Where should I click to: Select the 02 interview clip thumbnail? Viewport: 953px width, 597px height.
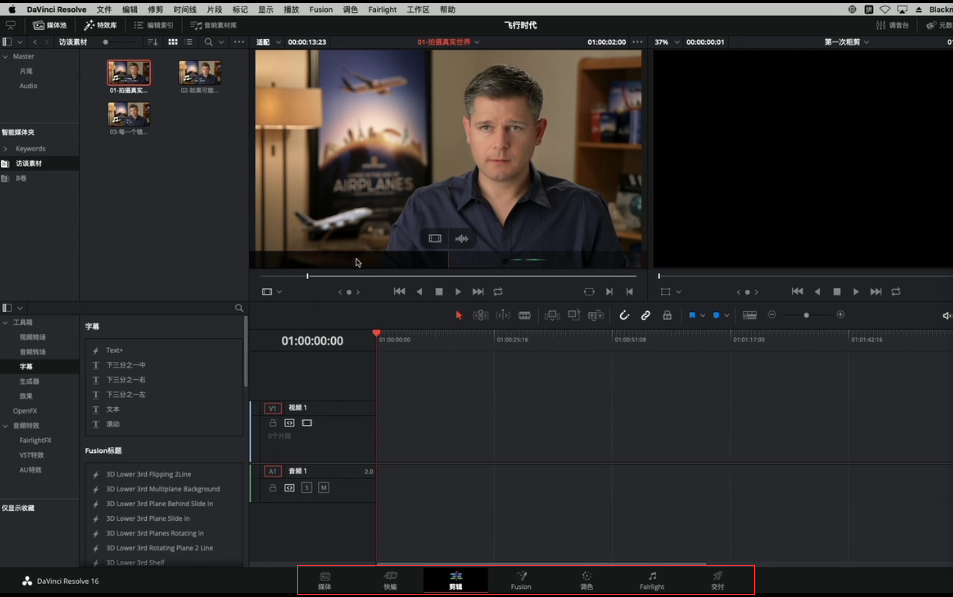[199, 72]
